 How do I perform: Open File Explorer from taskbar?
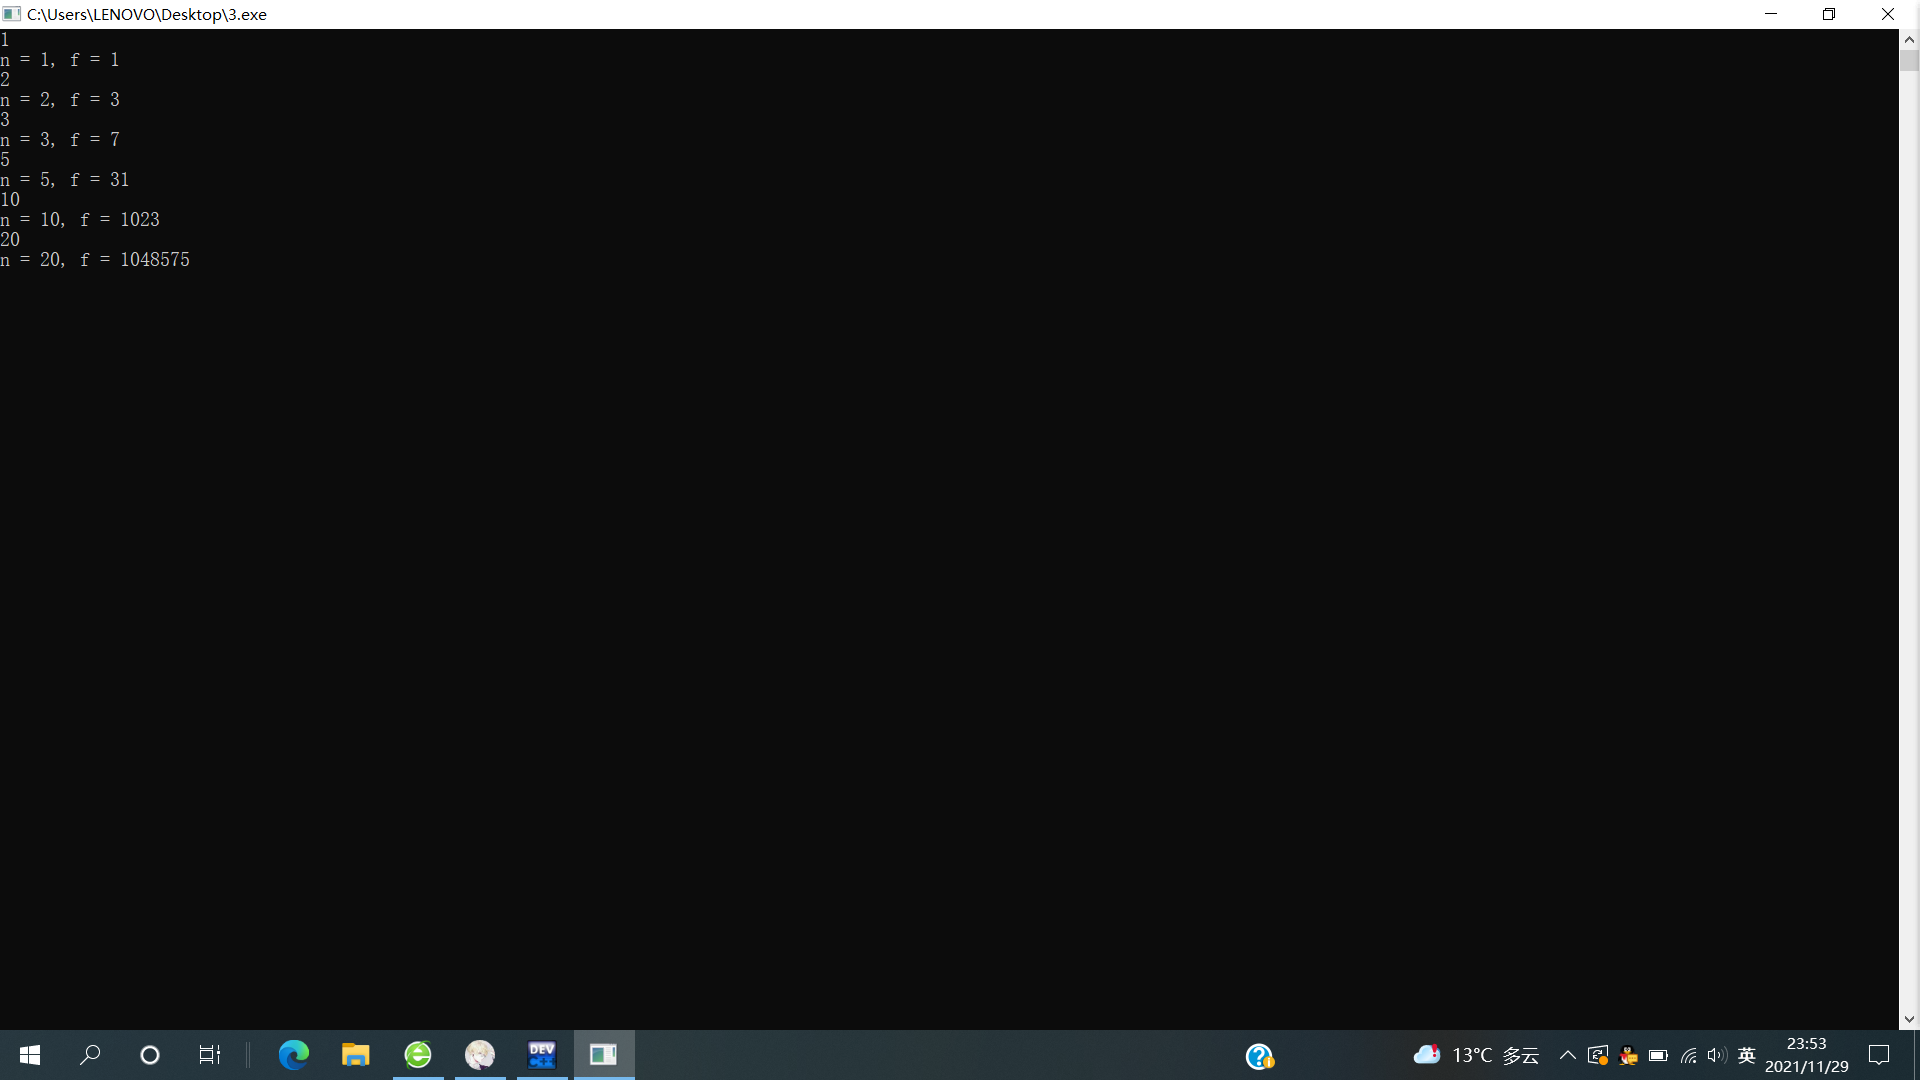coord(355,1055)
